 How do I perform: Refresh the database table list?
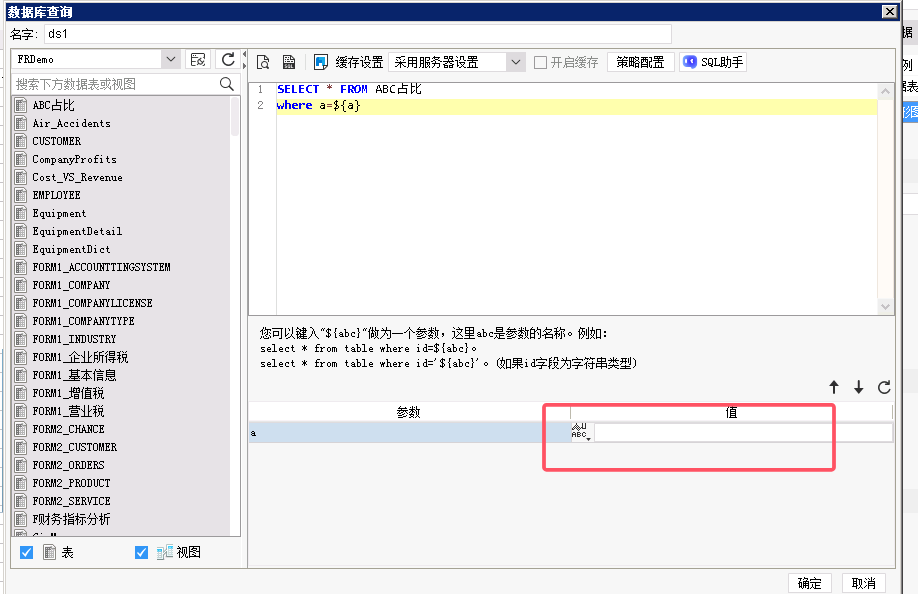(x=228, y=59)
